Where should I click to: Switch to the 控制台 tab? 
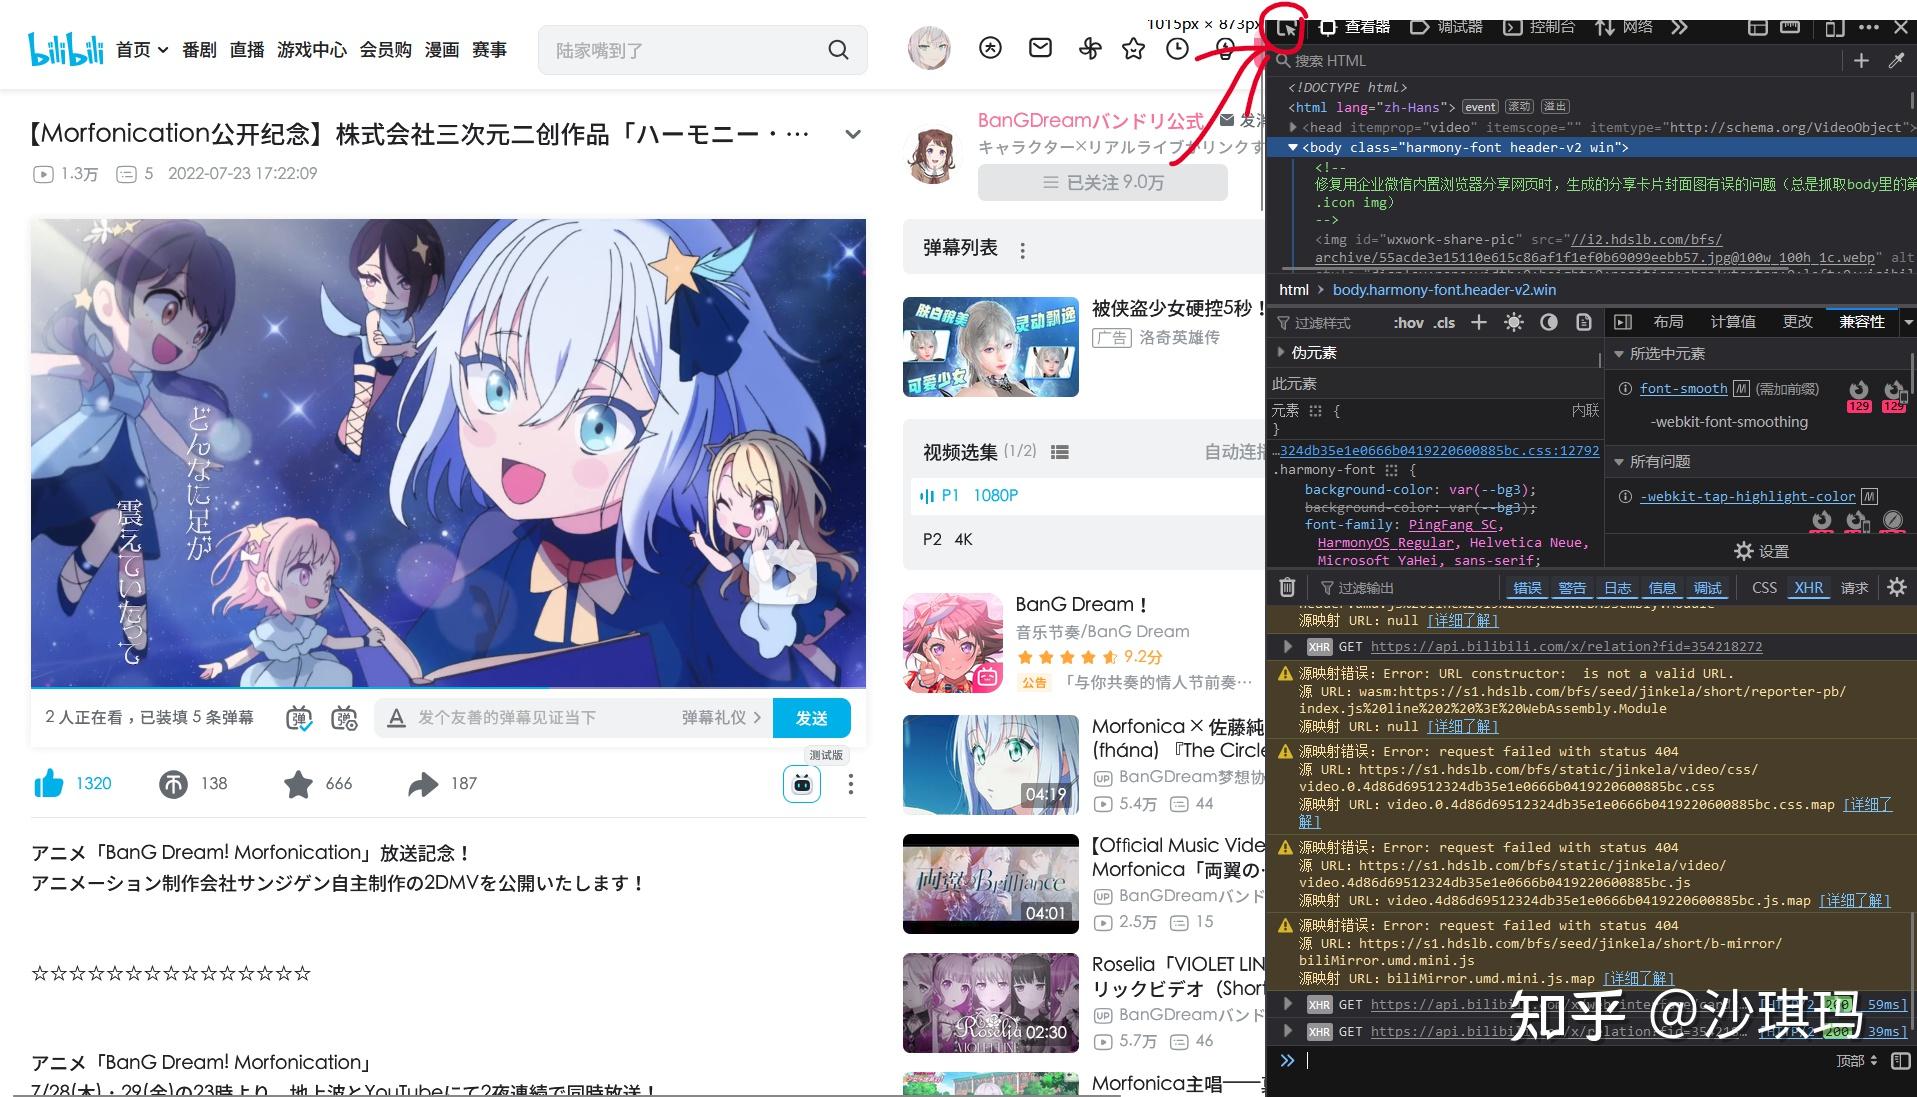(1539, 27)
